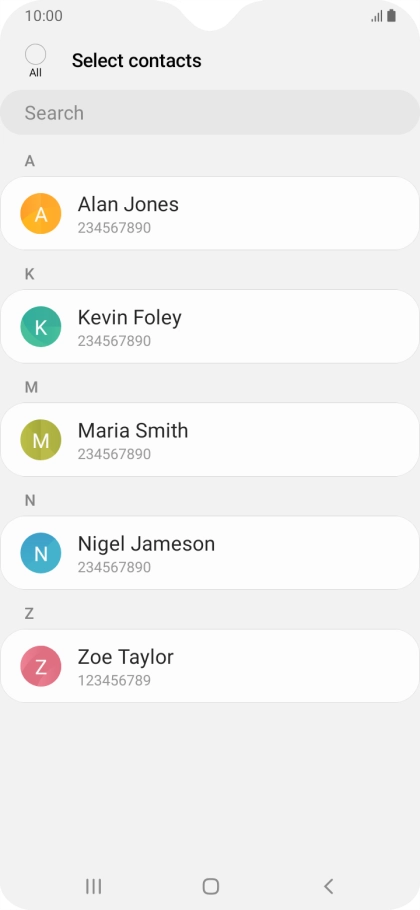This screenshot has height=910, width=420.
Task: Go to home screen button
Action: 211,886
